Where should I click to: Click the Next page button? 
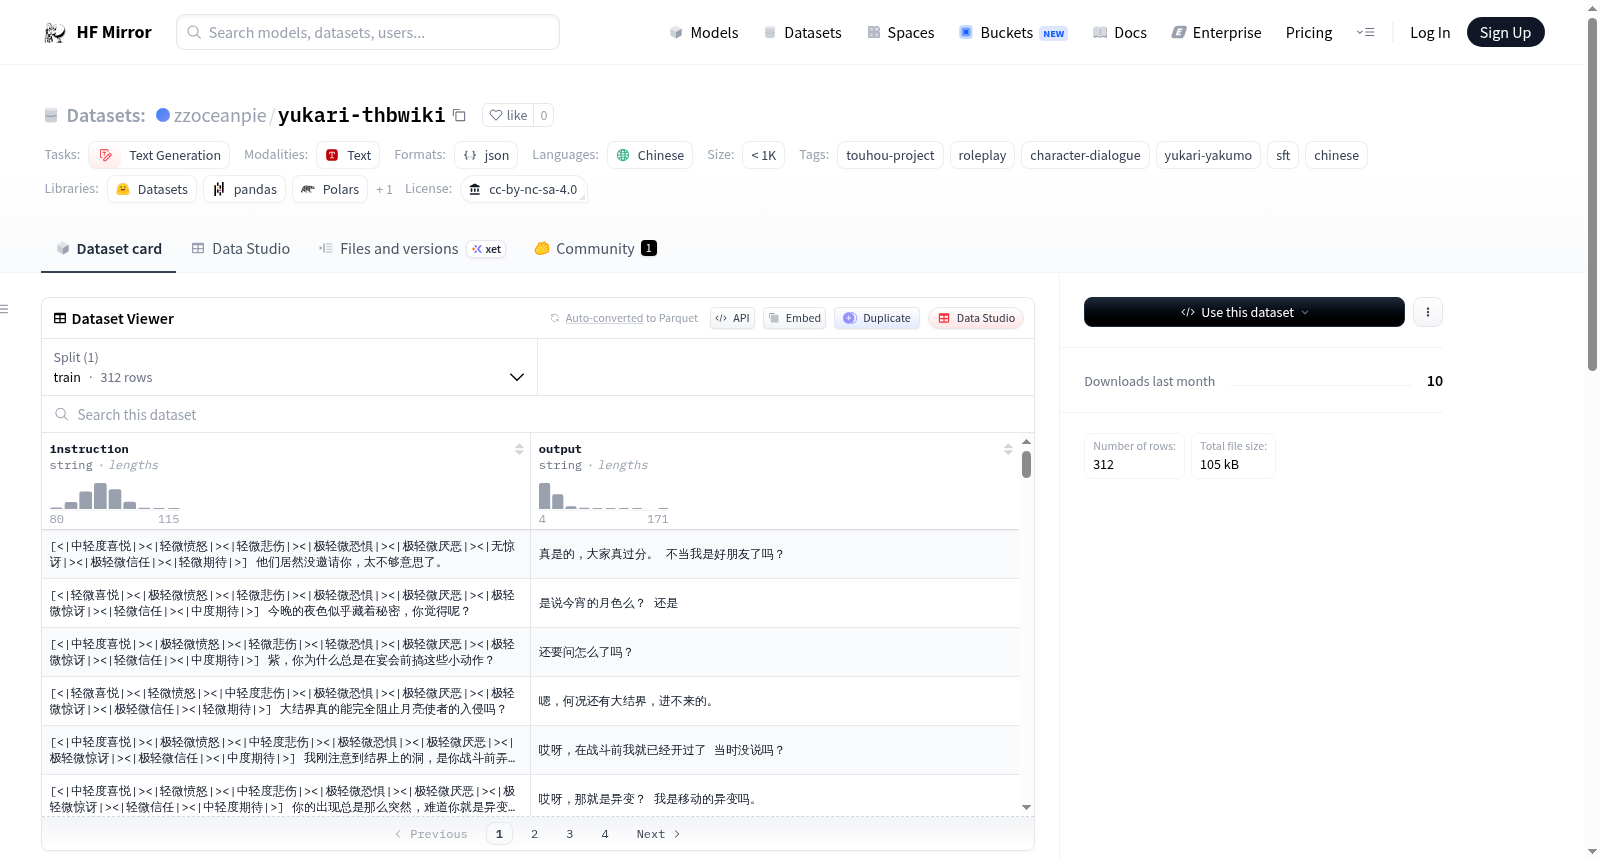click(x=658, y=834)
